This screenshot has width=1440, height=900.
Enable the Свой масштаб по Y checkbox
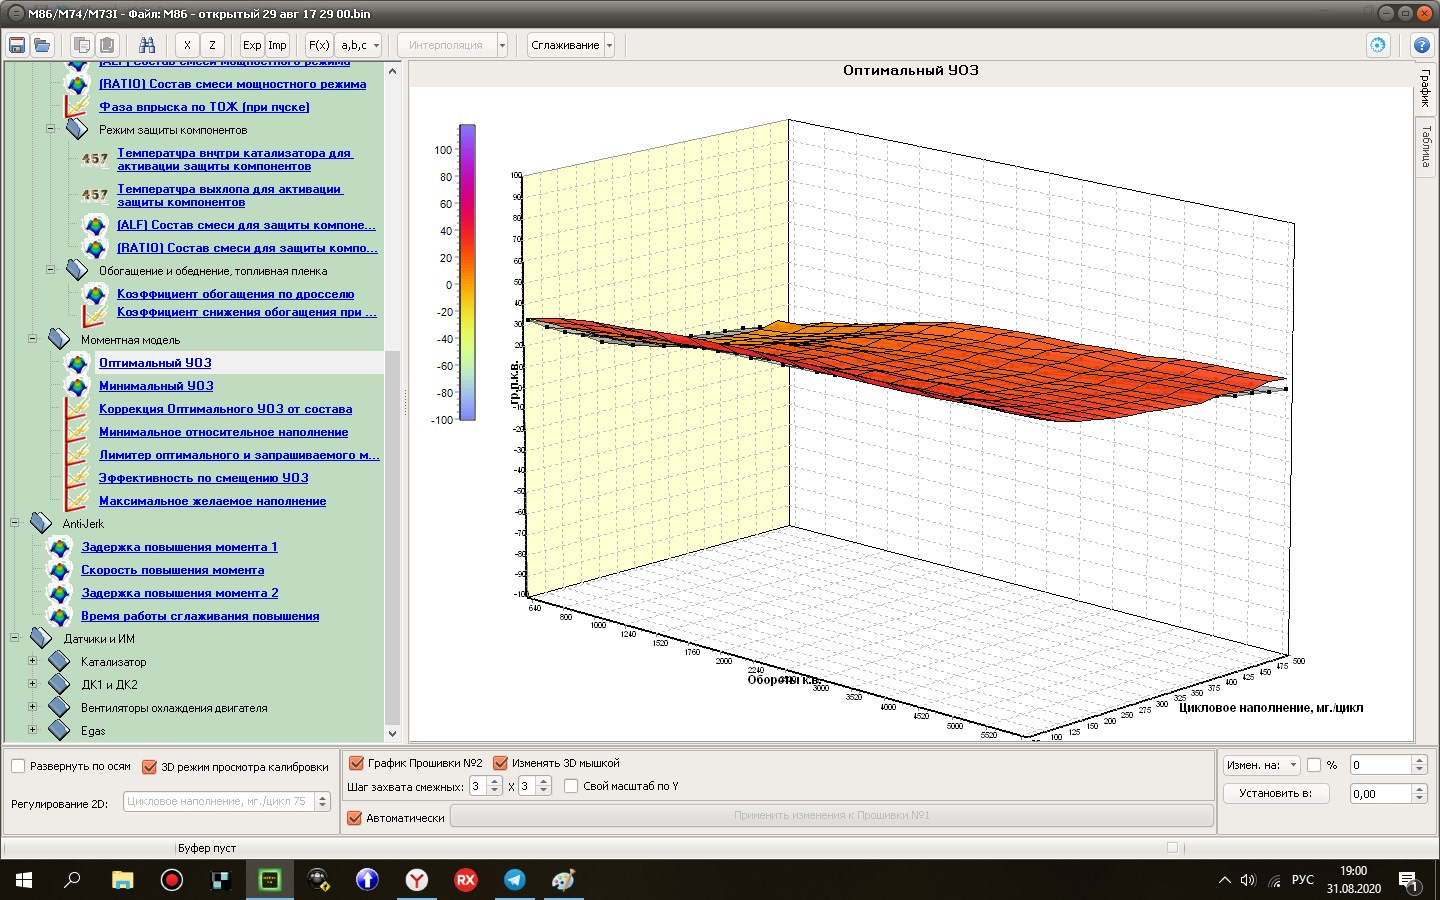(571, 786)
